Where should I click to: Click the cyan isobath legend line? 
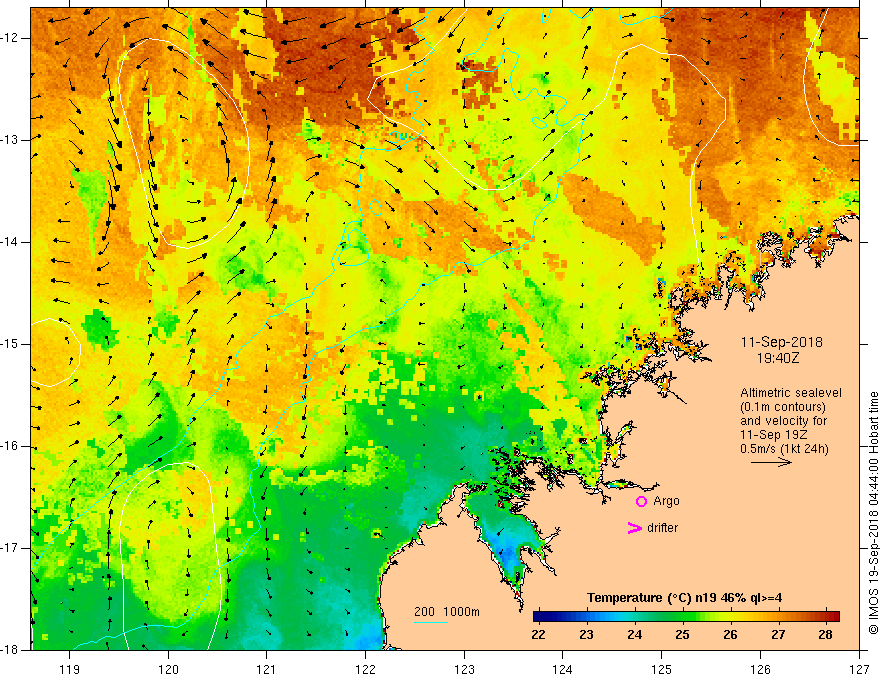(431, 622)
